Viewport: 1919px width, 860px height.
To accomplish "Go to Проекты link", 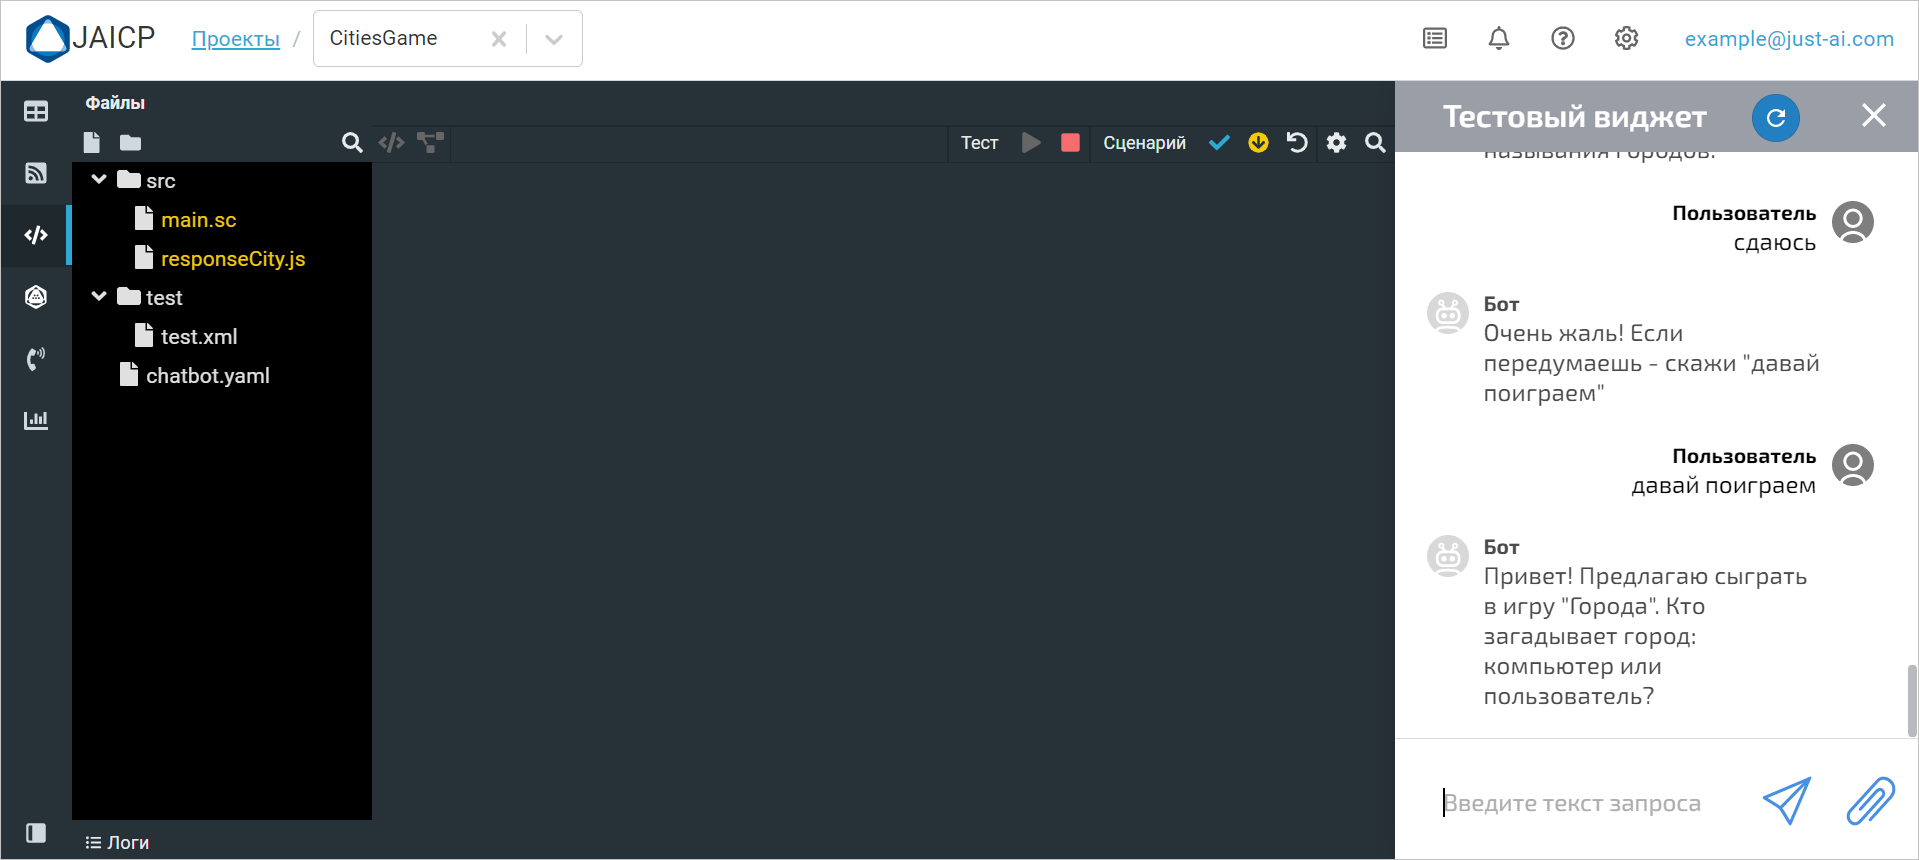I will [x=235, y=39].
